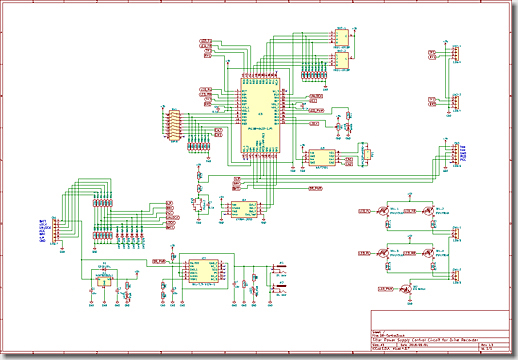Select the left-edge connector with blue pin labels
This screenshot has width=518, height=360.
(x=54, y=230)
